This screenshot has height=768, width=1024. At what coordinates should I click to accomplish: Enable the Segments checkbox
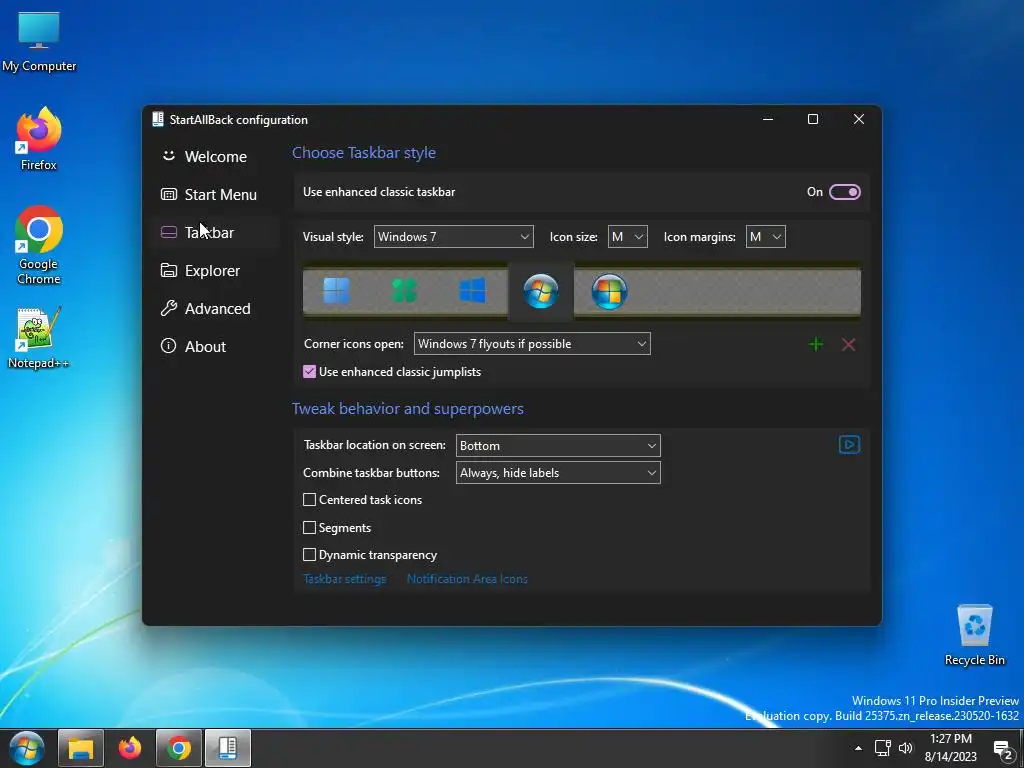point(310,527)
